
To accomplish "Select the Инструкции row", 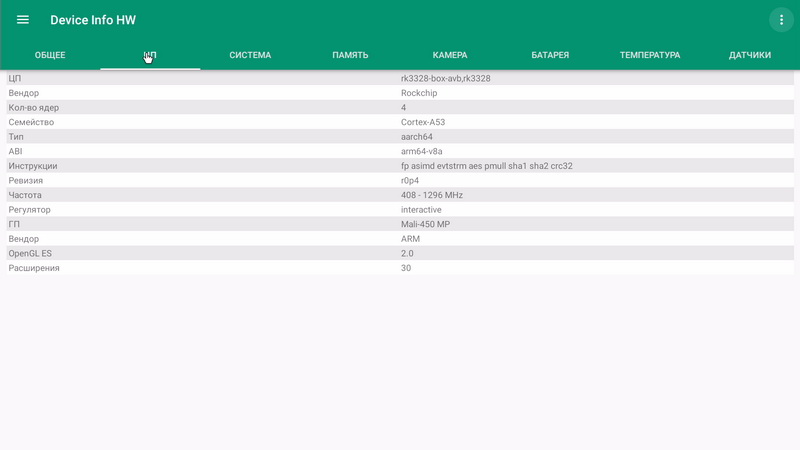I will tap(400, 166).
